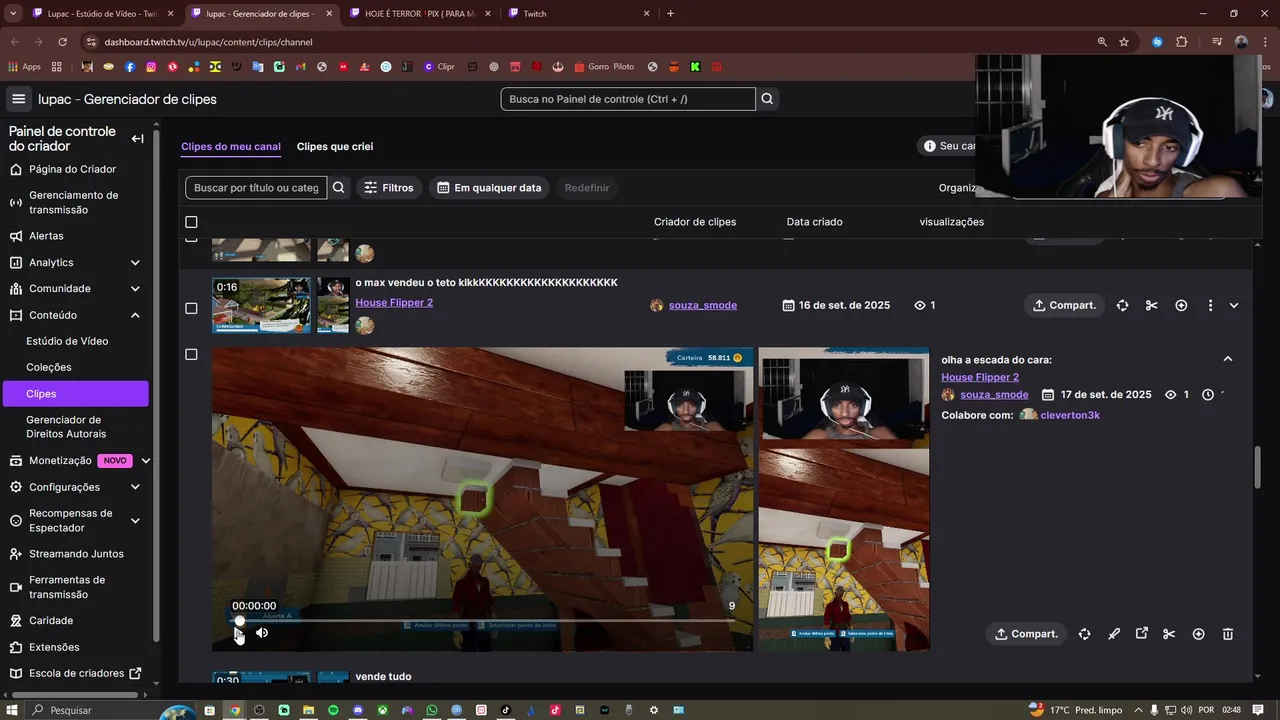The height and width of the screenshot is (720, 1280).
Task: Click the magnifier next to title search field
Action: 339,187
